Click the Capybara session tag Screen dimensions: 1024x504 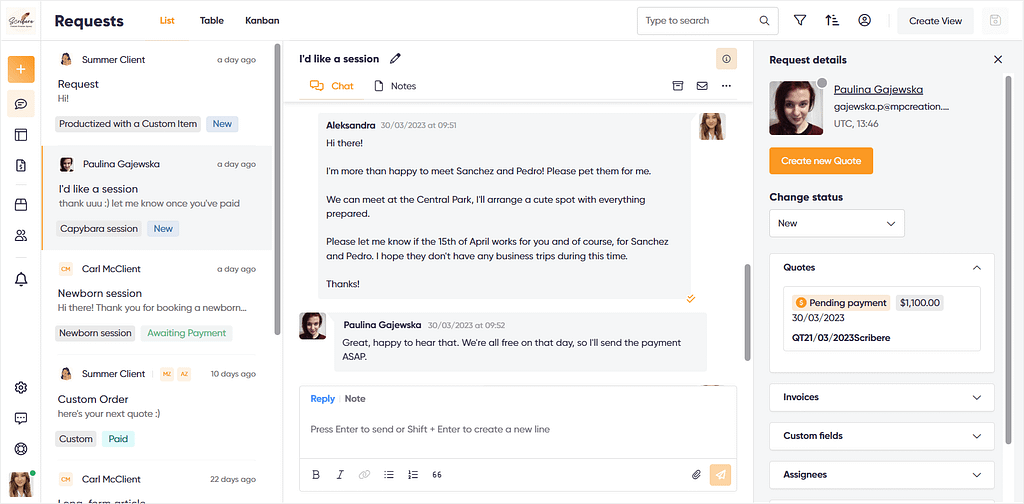(x=99, y=228)
